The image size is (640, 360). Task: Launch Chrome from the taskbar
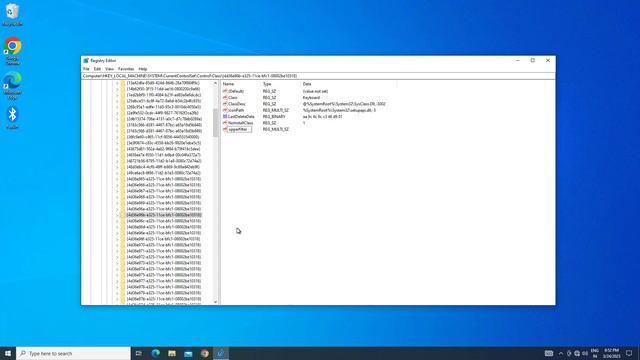click(x=204, y=353)
